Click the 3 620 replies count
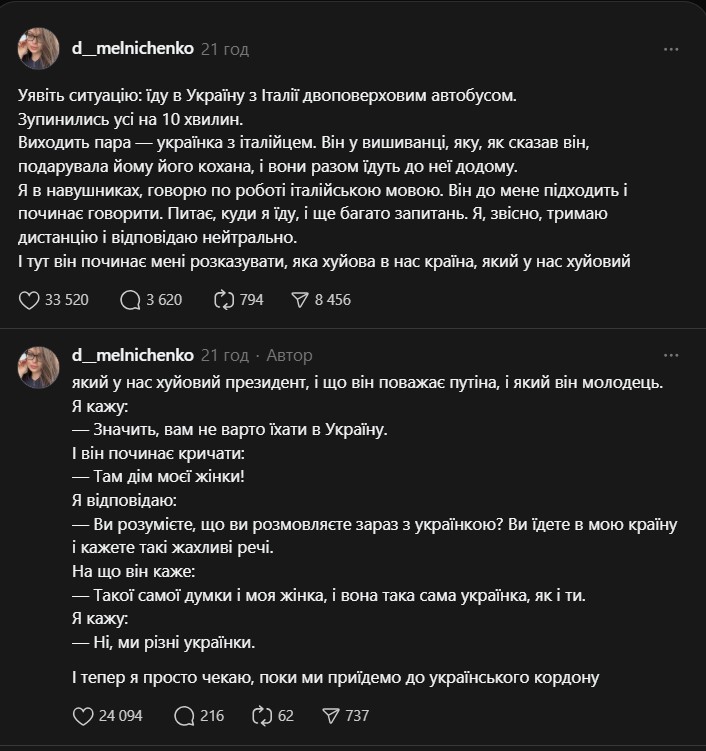This screenshot has width=706, height=751. click(163, 299)
